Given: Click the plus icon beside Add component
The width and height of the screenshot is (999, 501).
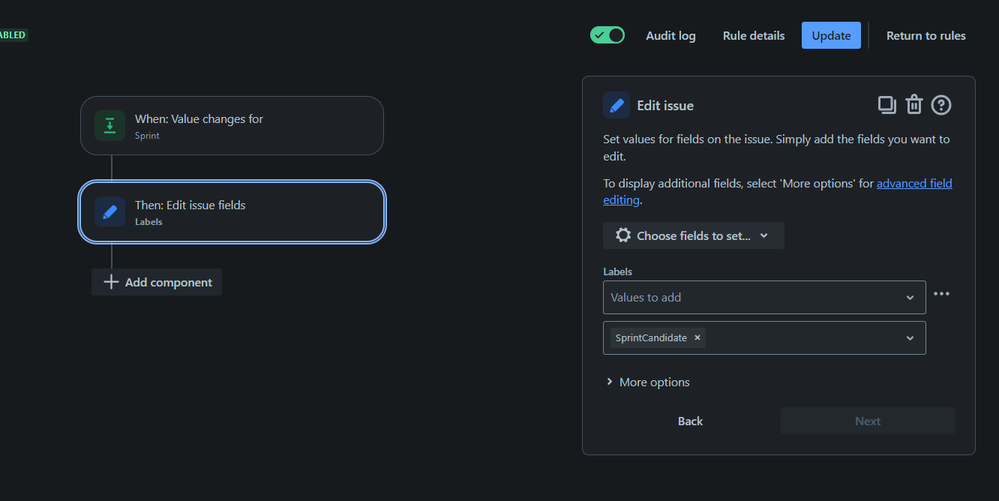Looking at the screenshot, I should click(x=111, y=282).
